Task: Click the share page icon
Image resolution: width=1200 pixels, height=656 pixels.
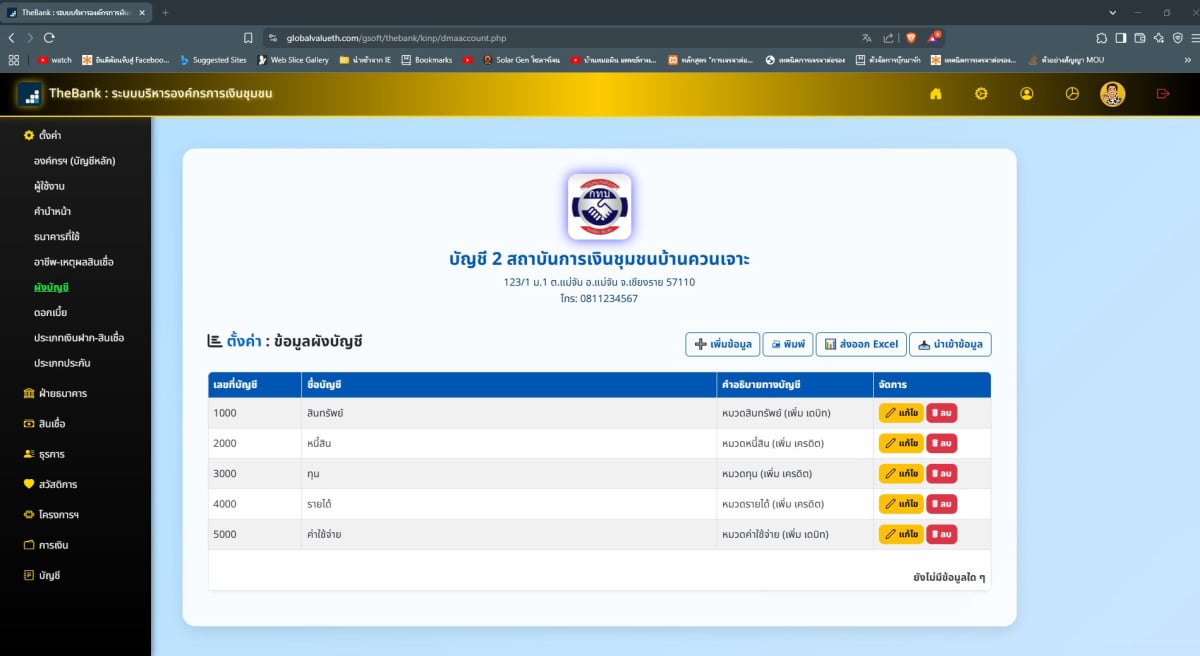Action: (888, 37)
